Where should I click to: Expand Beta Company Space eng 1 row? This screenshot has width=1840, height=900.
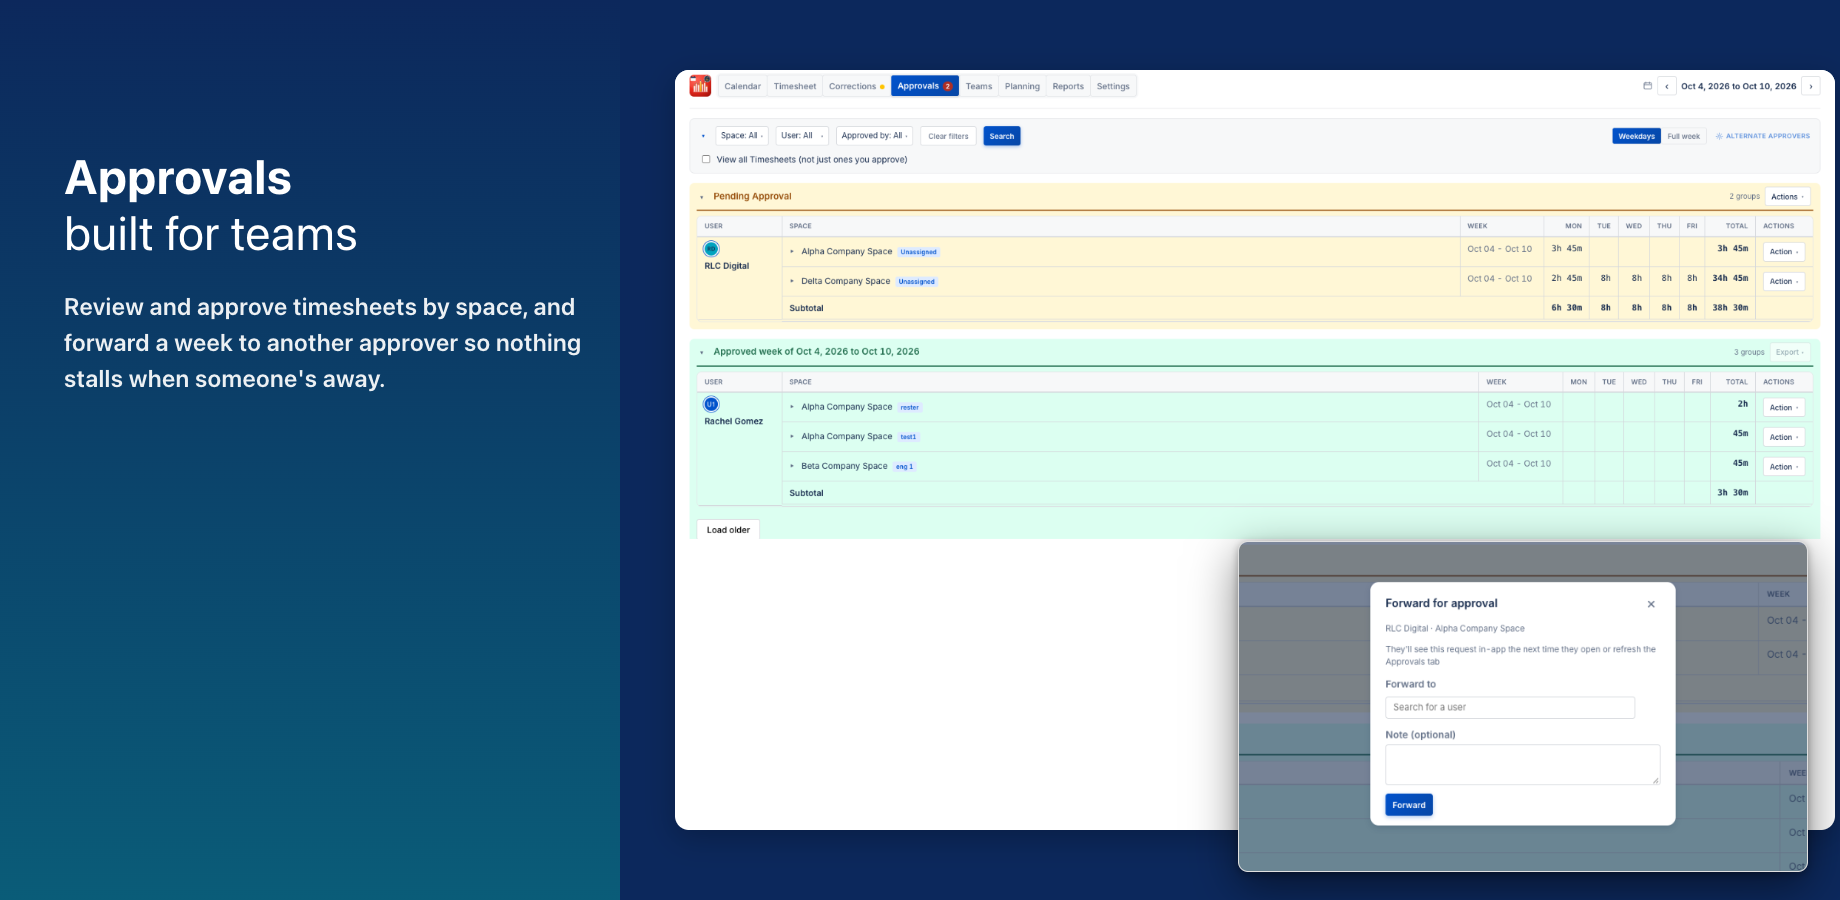tap(792, 466)
